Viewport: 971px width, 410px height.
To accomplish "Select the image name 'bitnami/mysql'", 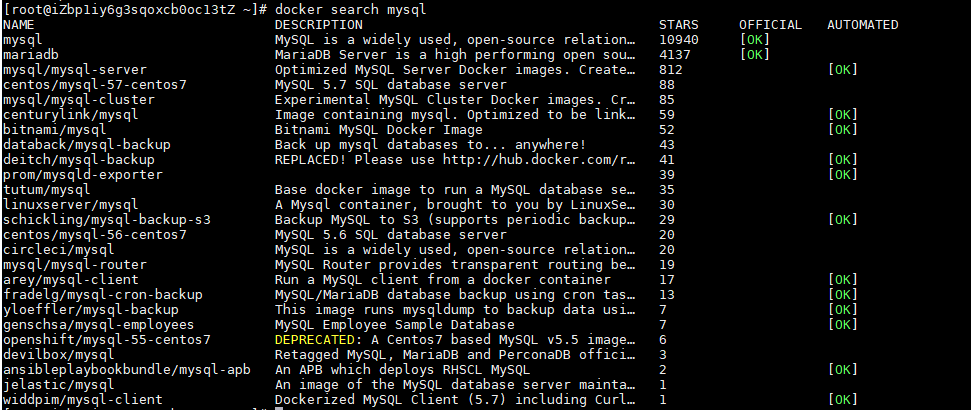I will pos(54,129).
